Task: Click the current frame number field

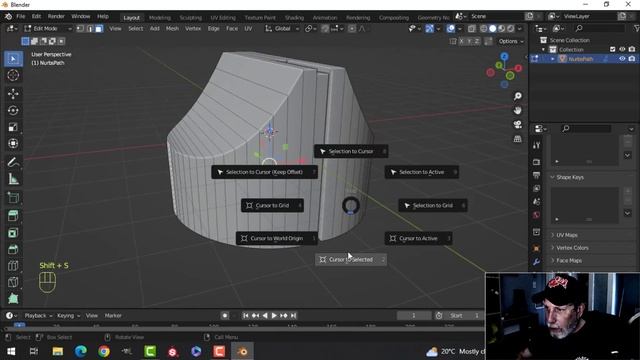Action: [x=413, y=316]
